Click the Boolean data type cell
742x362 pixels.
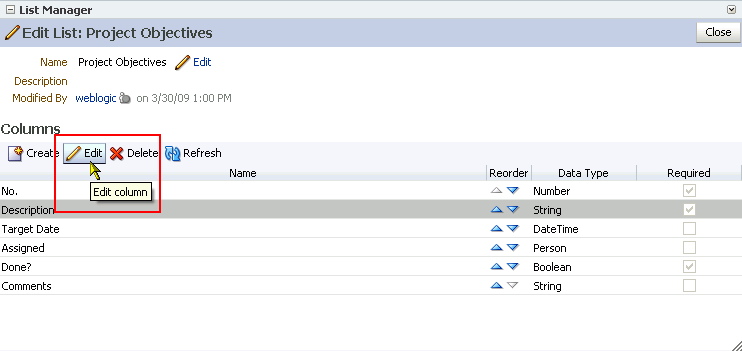(552, 267)
